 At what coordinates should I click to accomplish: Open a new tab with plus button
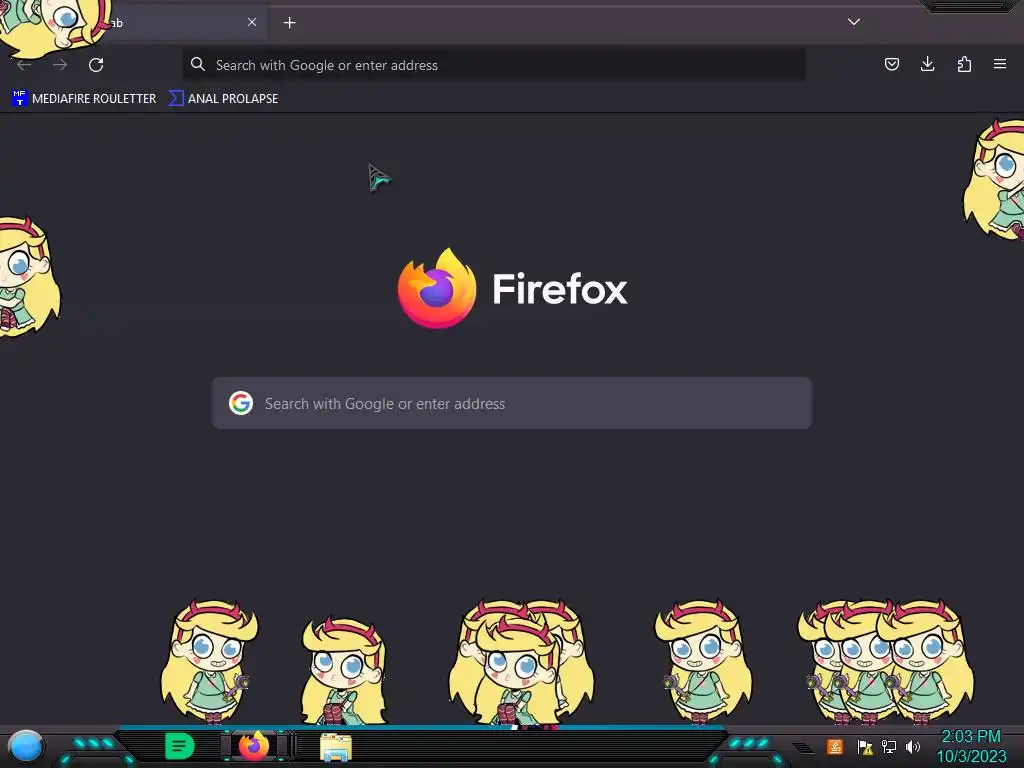[289, 23]
